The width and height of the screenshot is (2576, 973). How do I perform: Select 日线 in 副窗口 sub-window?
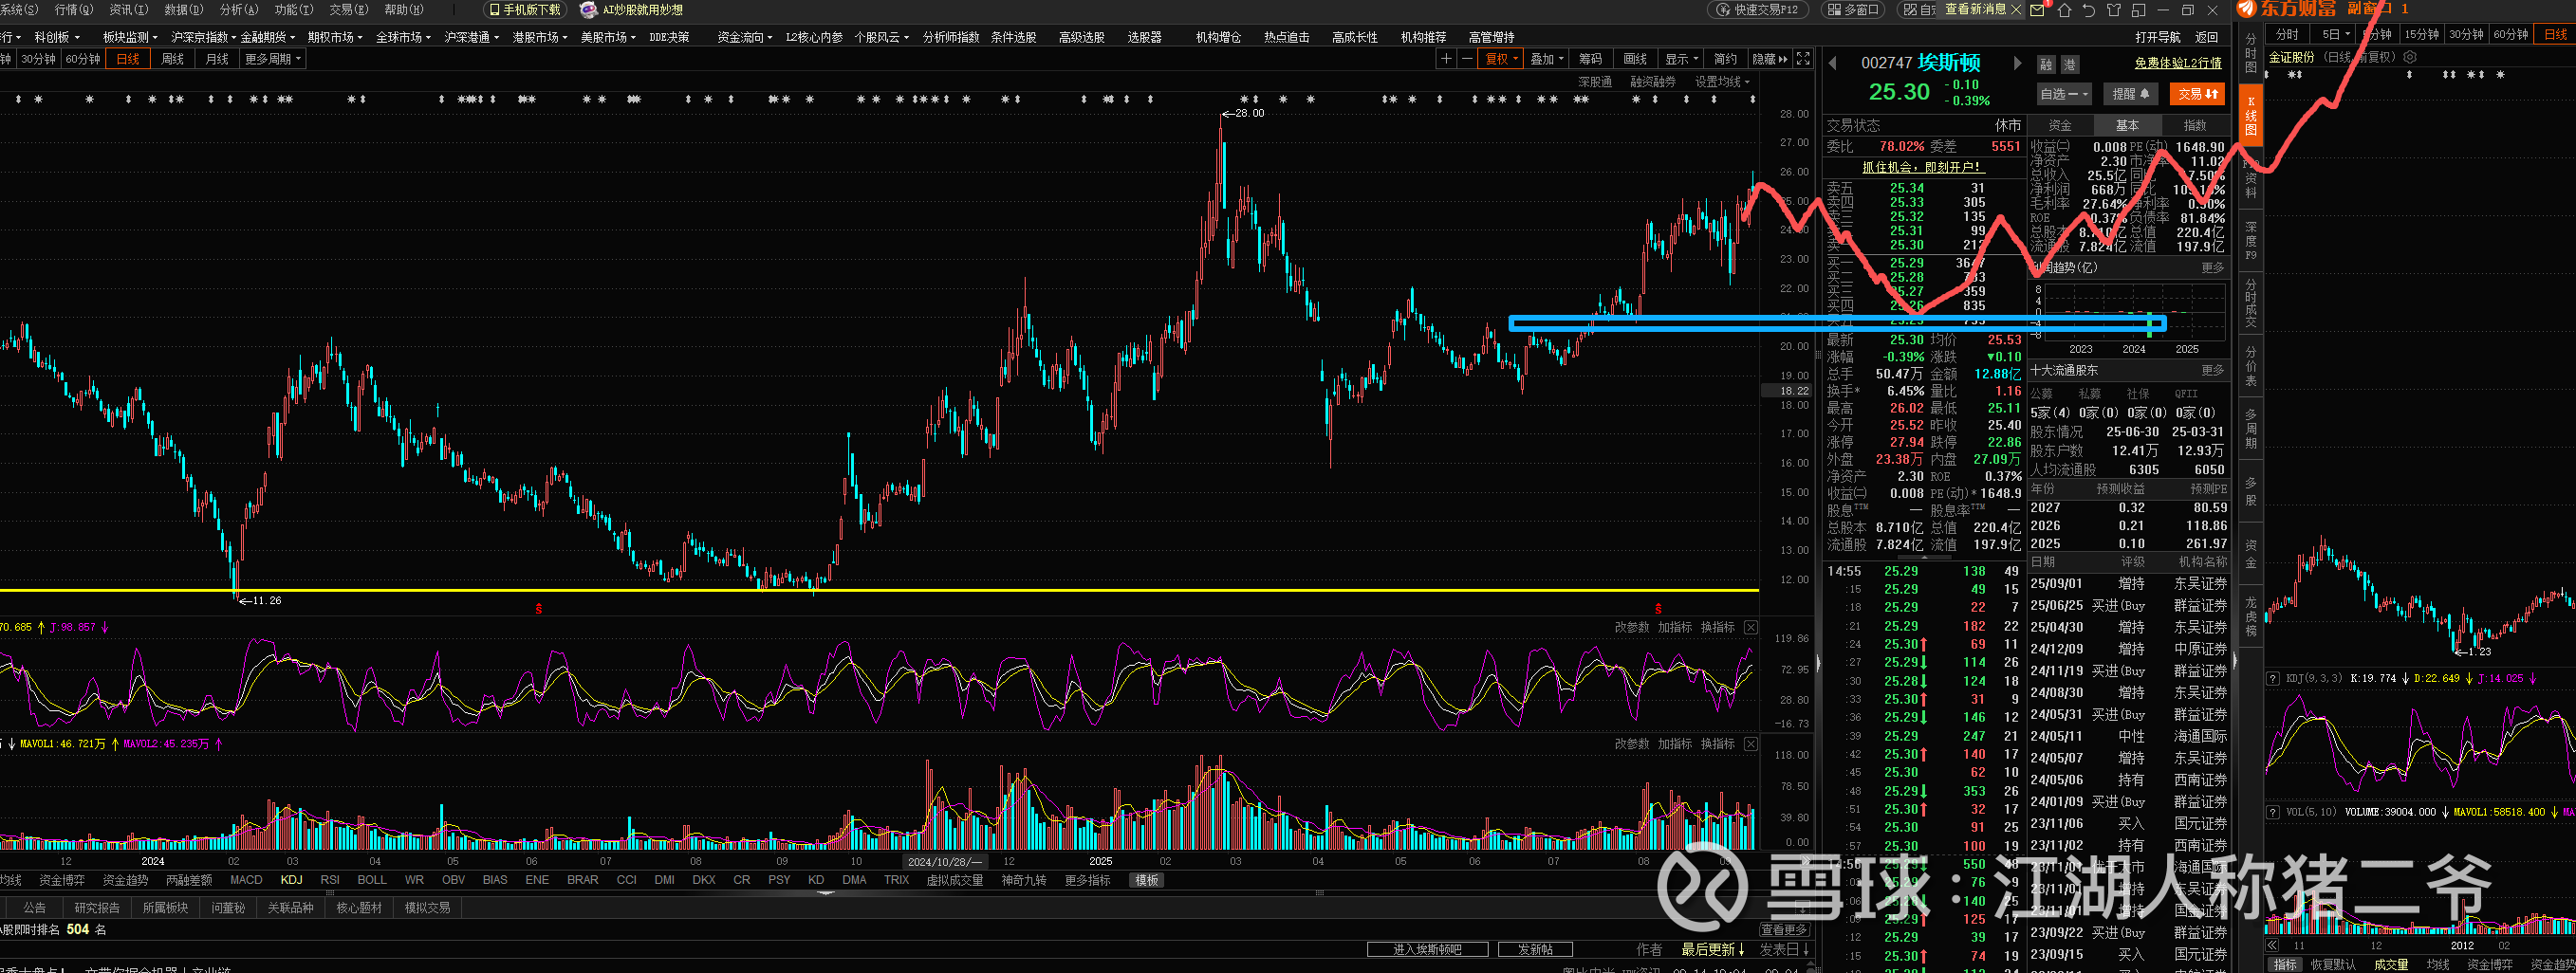coord(2555,34)
